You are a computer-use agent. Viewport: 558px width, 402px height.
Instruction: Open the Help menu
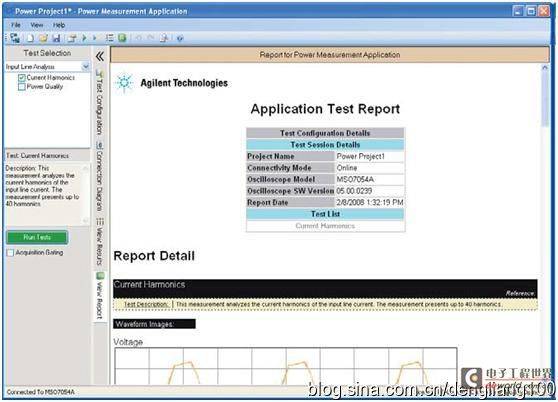59,25
